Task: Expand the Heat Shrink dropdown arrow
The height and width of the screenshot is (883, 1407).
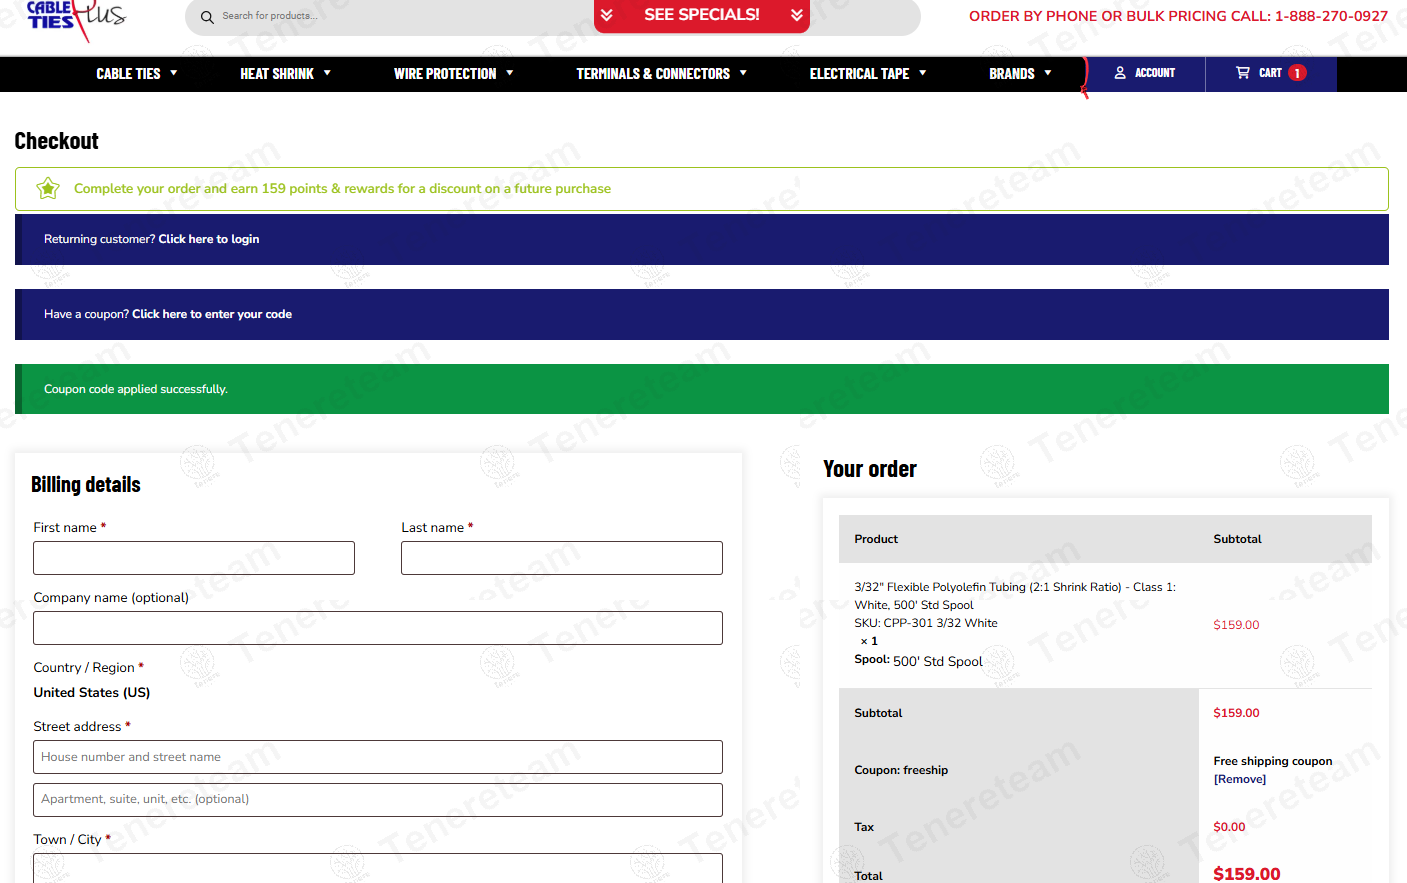Action: (x=327, y=73)
